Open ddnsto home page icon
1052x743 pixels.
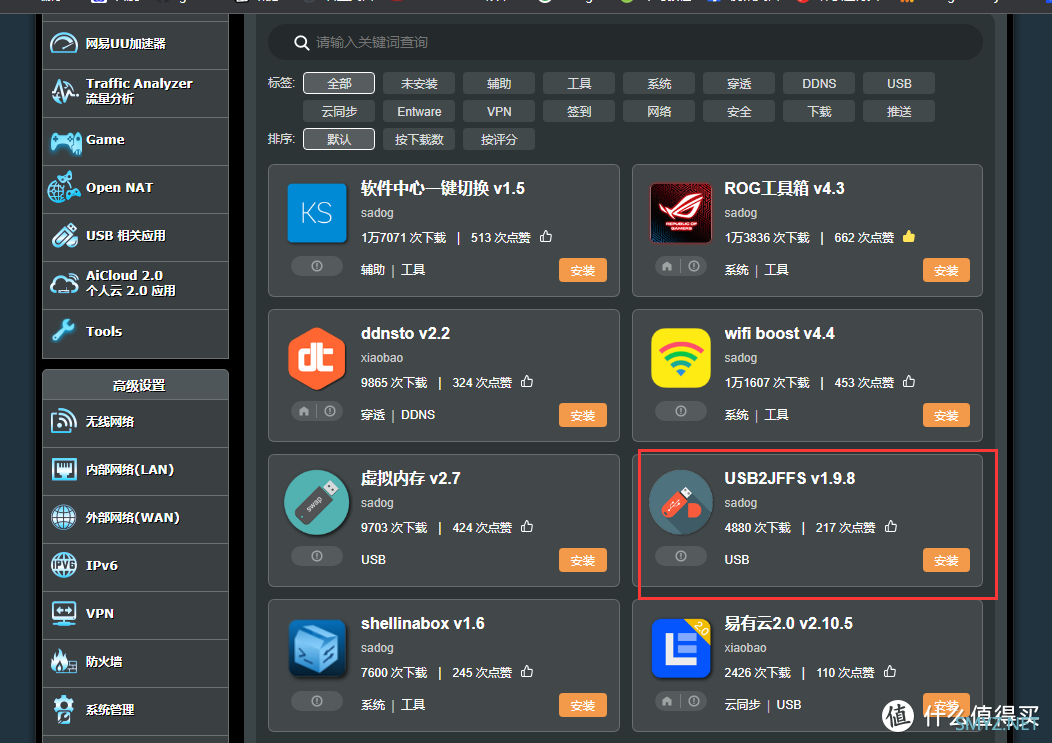click(304, 411)
